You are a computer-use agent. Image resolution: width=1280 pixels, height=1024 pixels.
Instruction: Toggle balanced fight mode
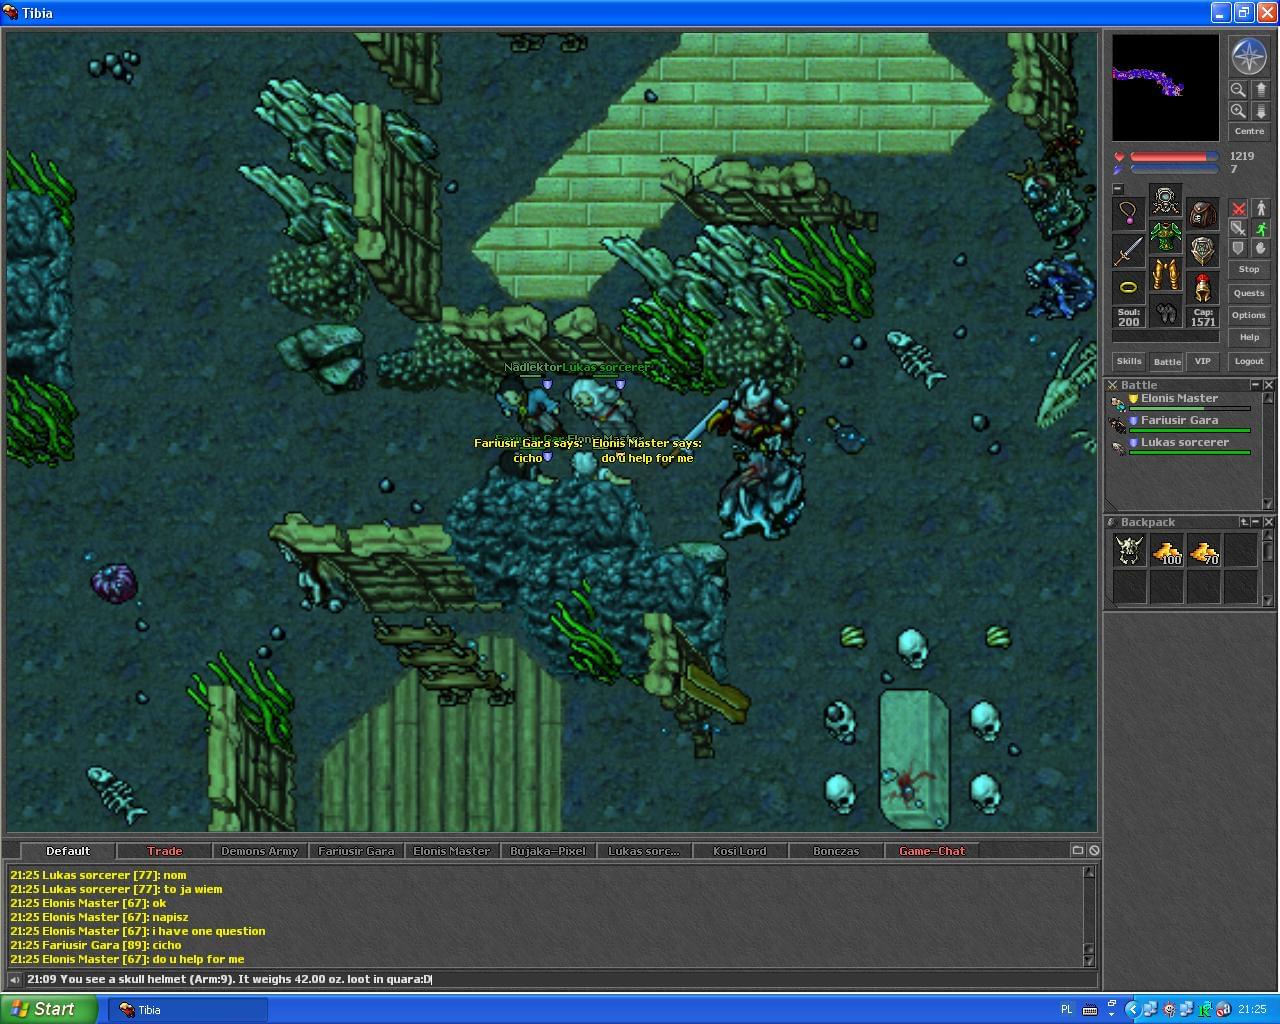(x=1238, y=228)
